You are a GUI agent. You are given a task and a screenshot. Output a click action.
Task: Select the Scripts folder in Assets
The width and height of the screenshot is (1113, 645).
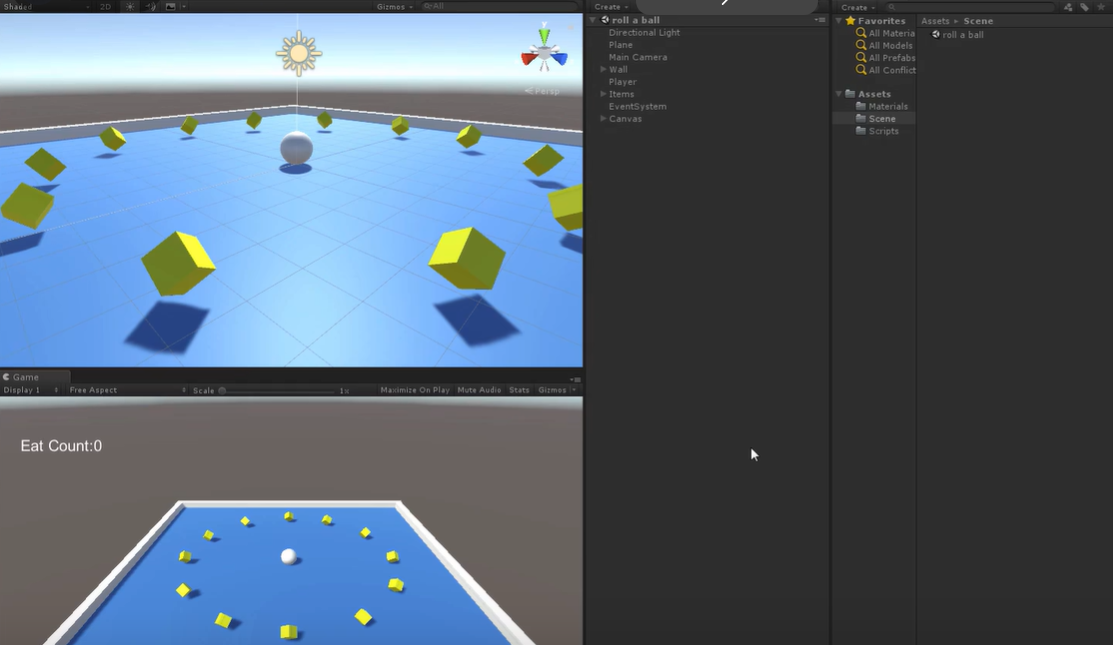(x=883, y=131)
